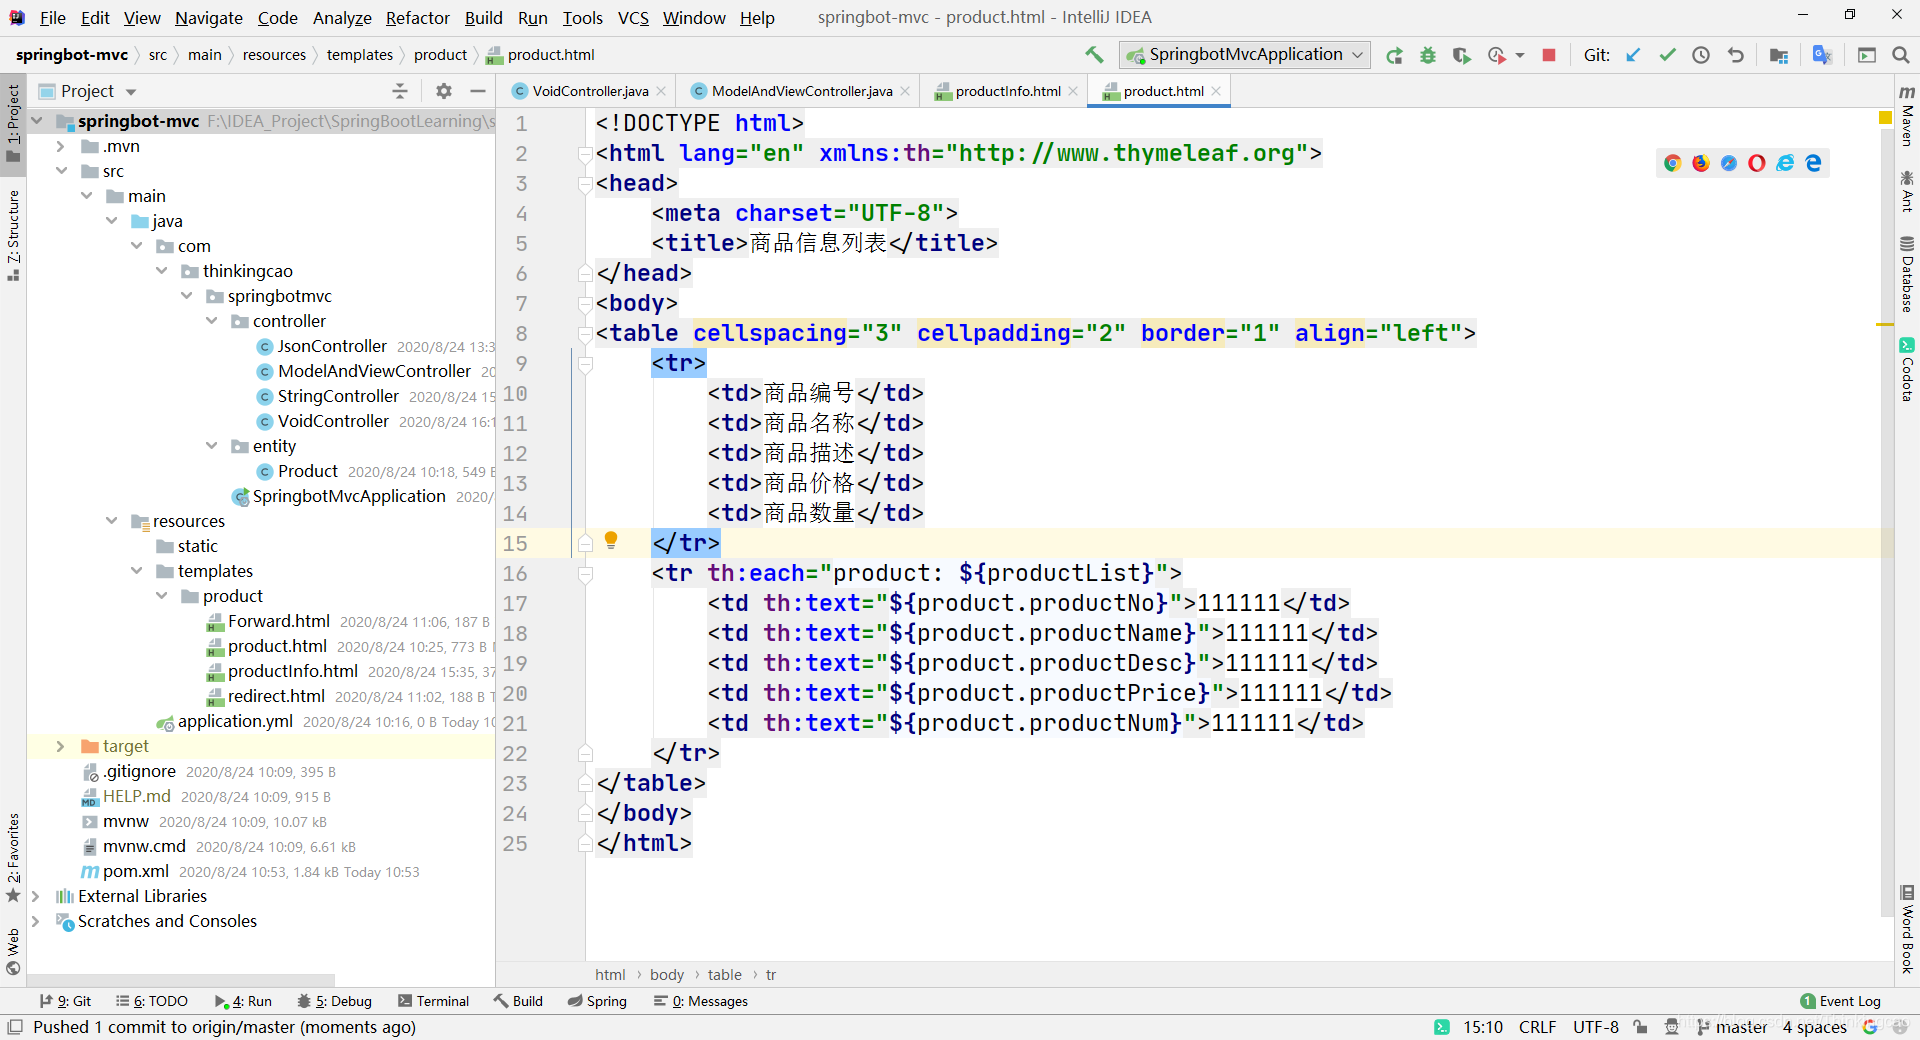Close the product.html editor tab
This screenshot has height=1040, width=1920.
coord(1217,91)
